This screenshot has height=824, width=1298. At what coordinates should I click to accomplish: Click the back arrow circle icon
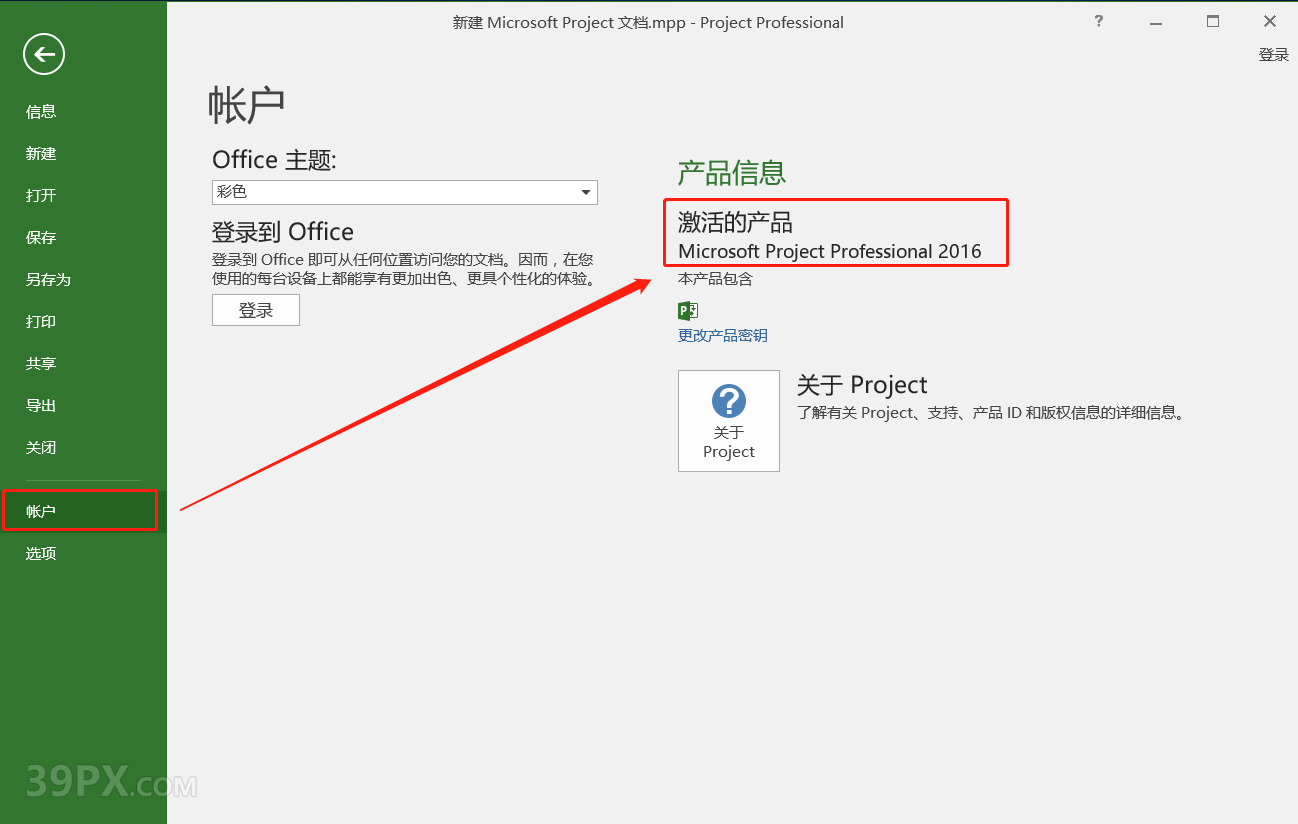click(x=44, y=54)
